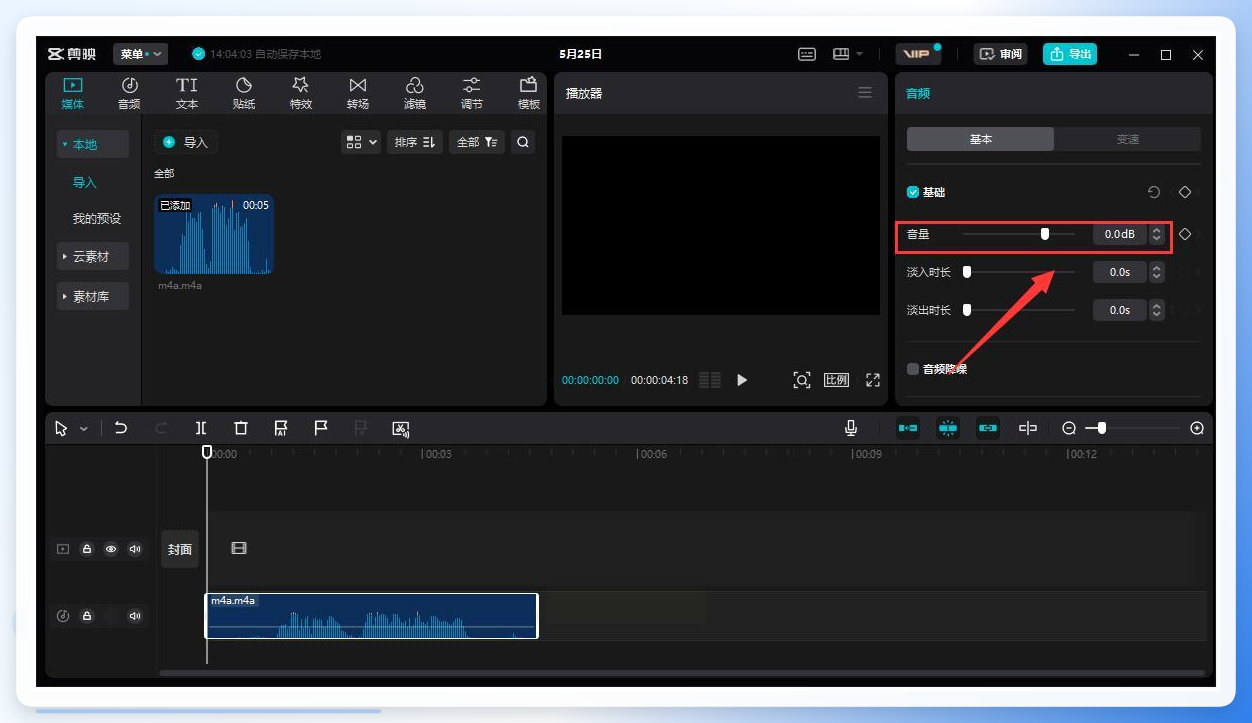Enable the 音频降噪 noise reduction checkbox
The width and height of the screenshot is (1252, 723).
pyautogui.click(x=913, y=369)
